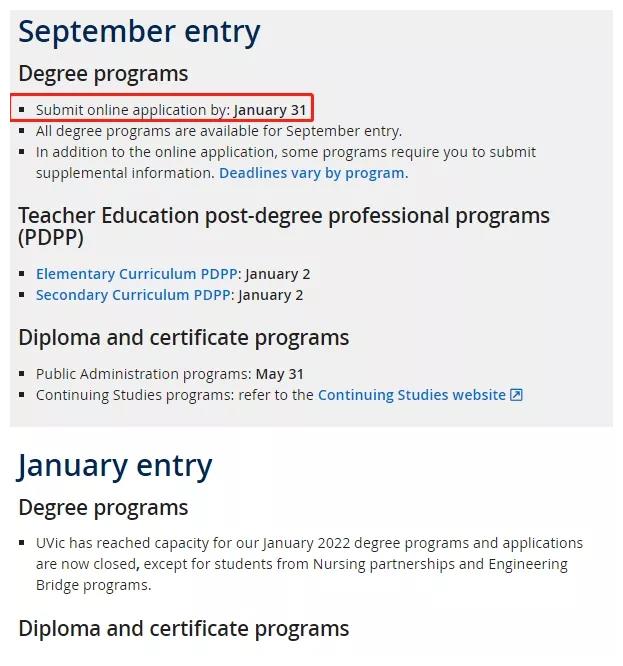Click the supplemental information bullet text
The image size is (623, 666).
[285, 163]
